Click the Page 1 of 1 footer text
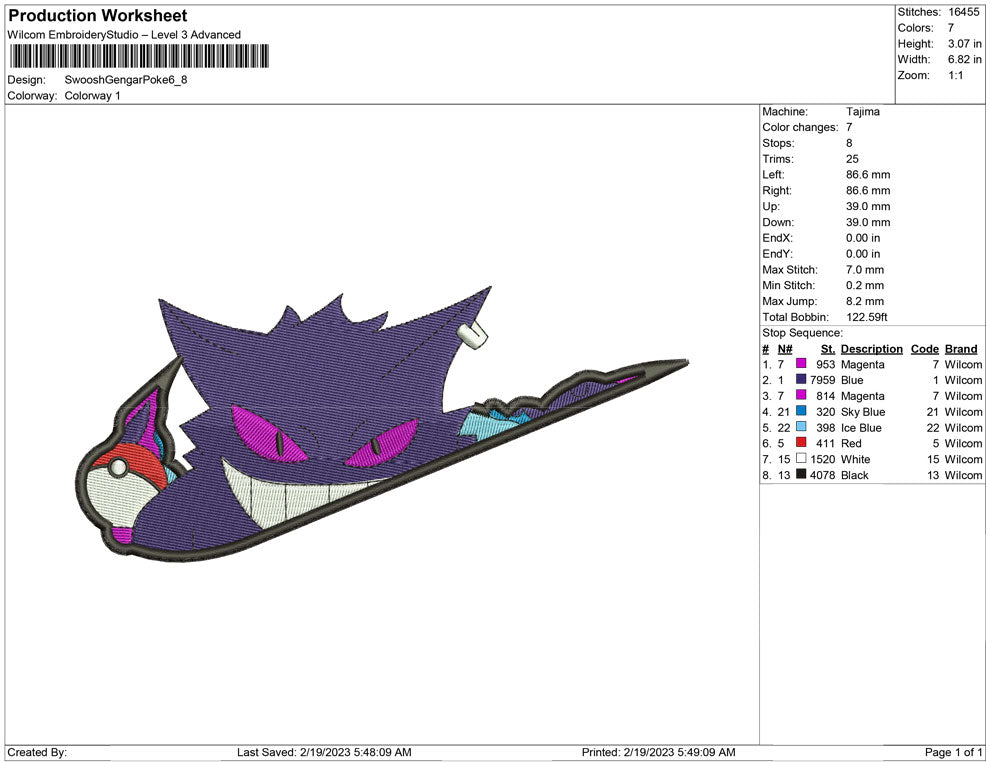This screenshot has width=990, height=762. click(x=954, y=752)
